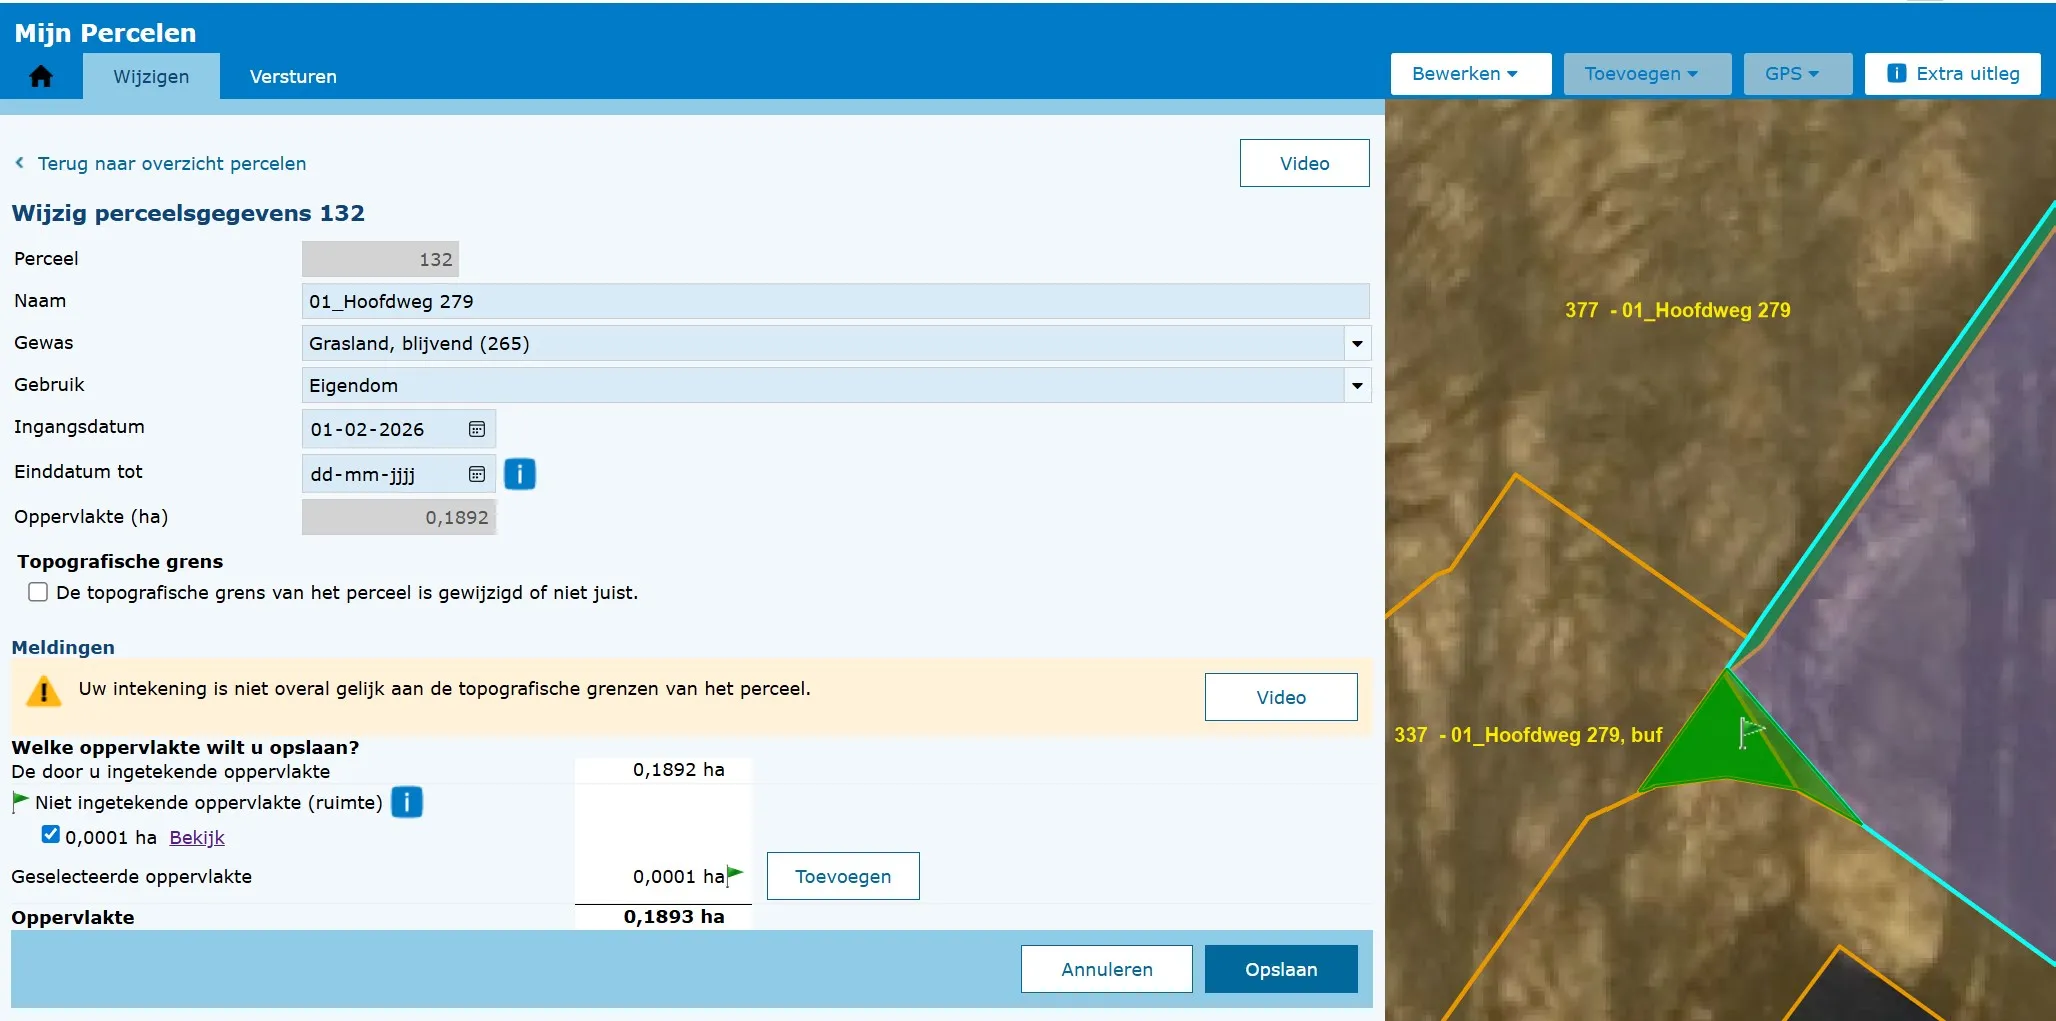This screenshot has width=2056, height=1021.
Task: Click the Naam input field
Action: tap(835, 301)
